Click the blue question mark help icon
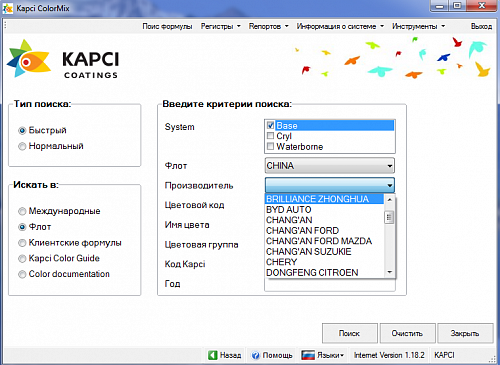Image resolution: width=500 pixels, height=365 pixels. click(x=255, y=355)
